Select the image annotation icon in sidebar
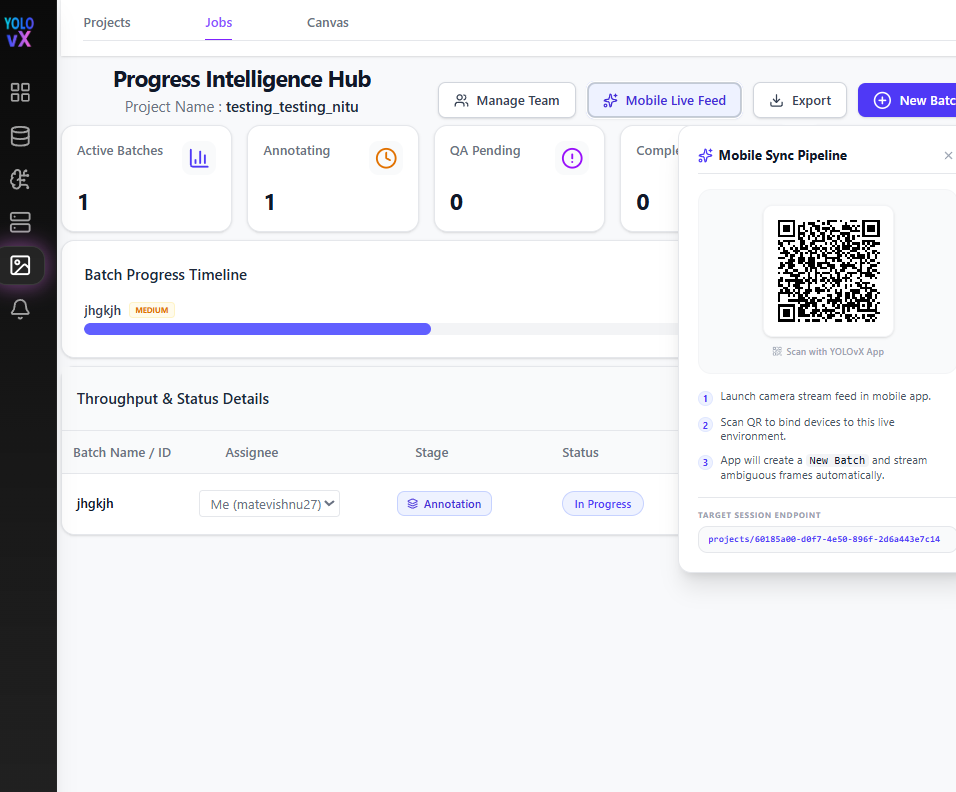 20,265
